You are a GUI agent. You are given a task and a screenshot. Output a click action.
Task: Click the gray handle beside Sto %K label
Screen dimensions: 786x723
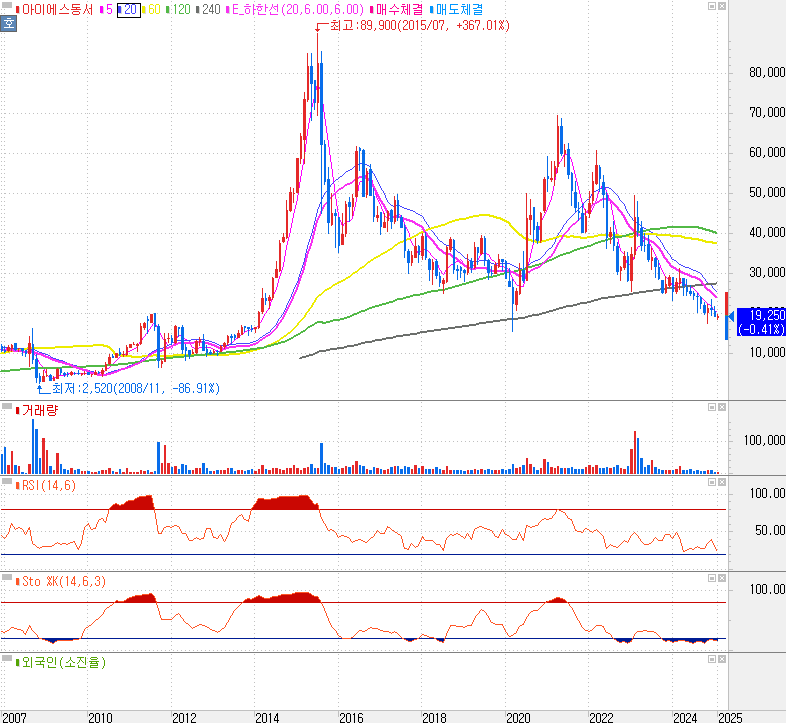pyautogui.click(x=7, y=577)
